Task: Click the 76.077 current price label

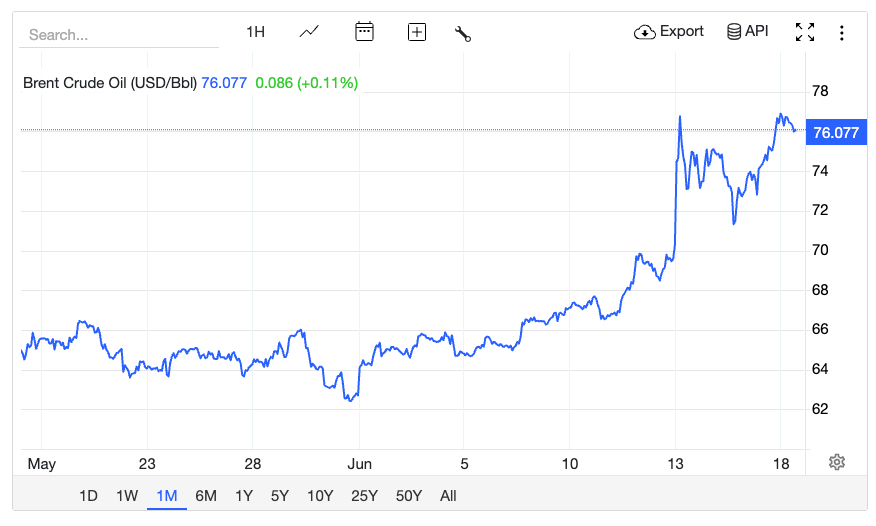Action: click(836, 132)
